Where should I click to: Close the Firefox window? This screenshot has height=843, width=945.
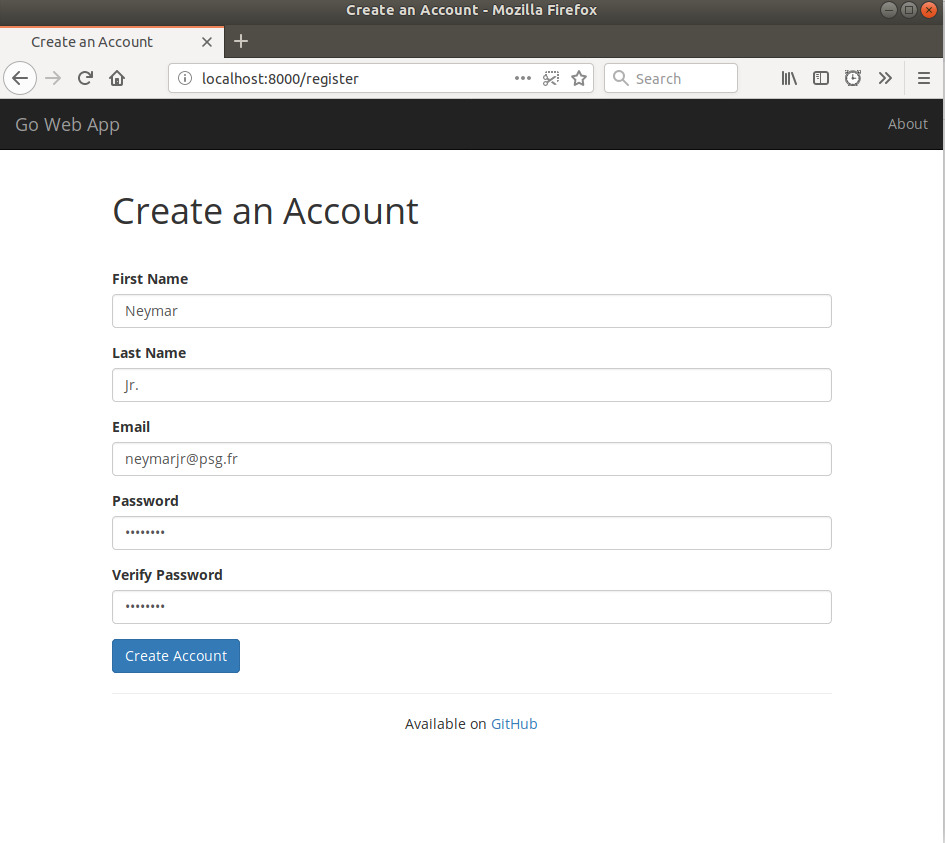coord(929,10)
